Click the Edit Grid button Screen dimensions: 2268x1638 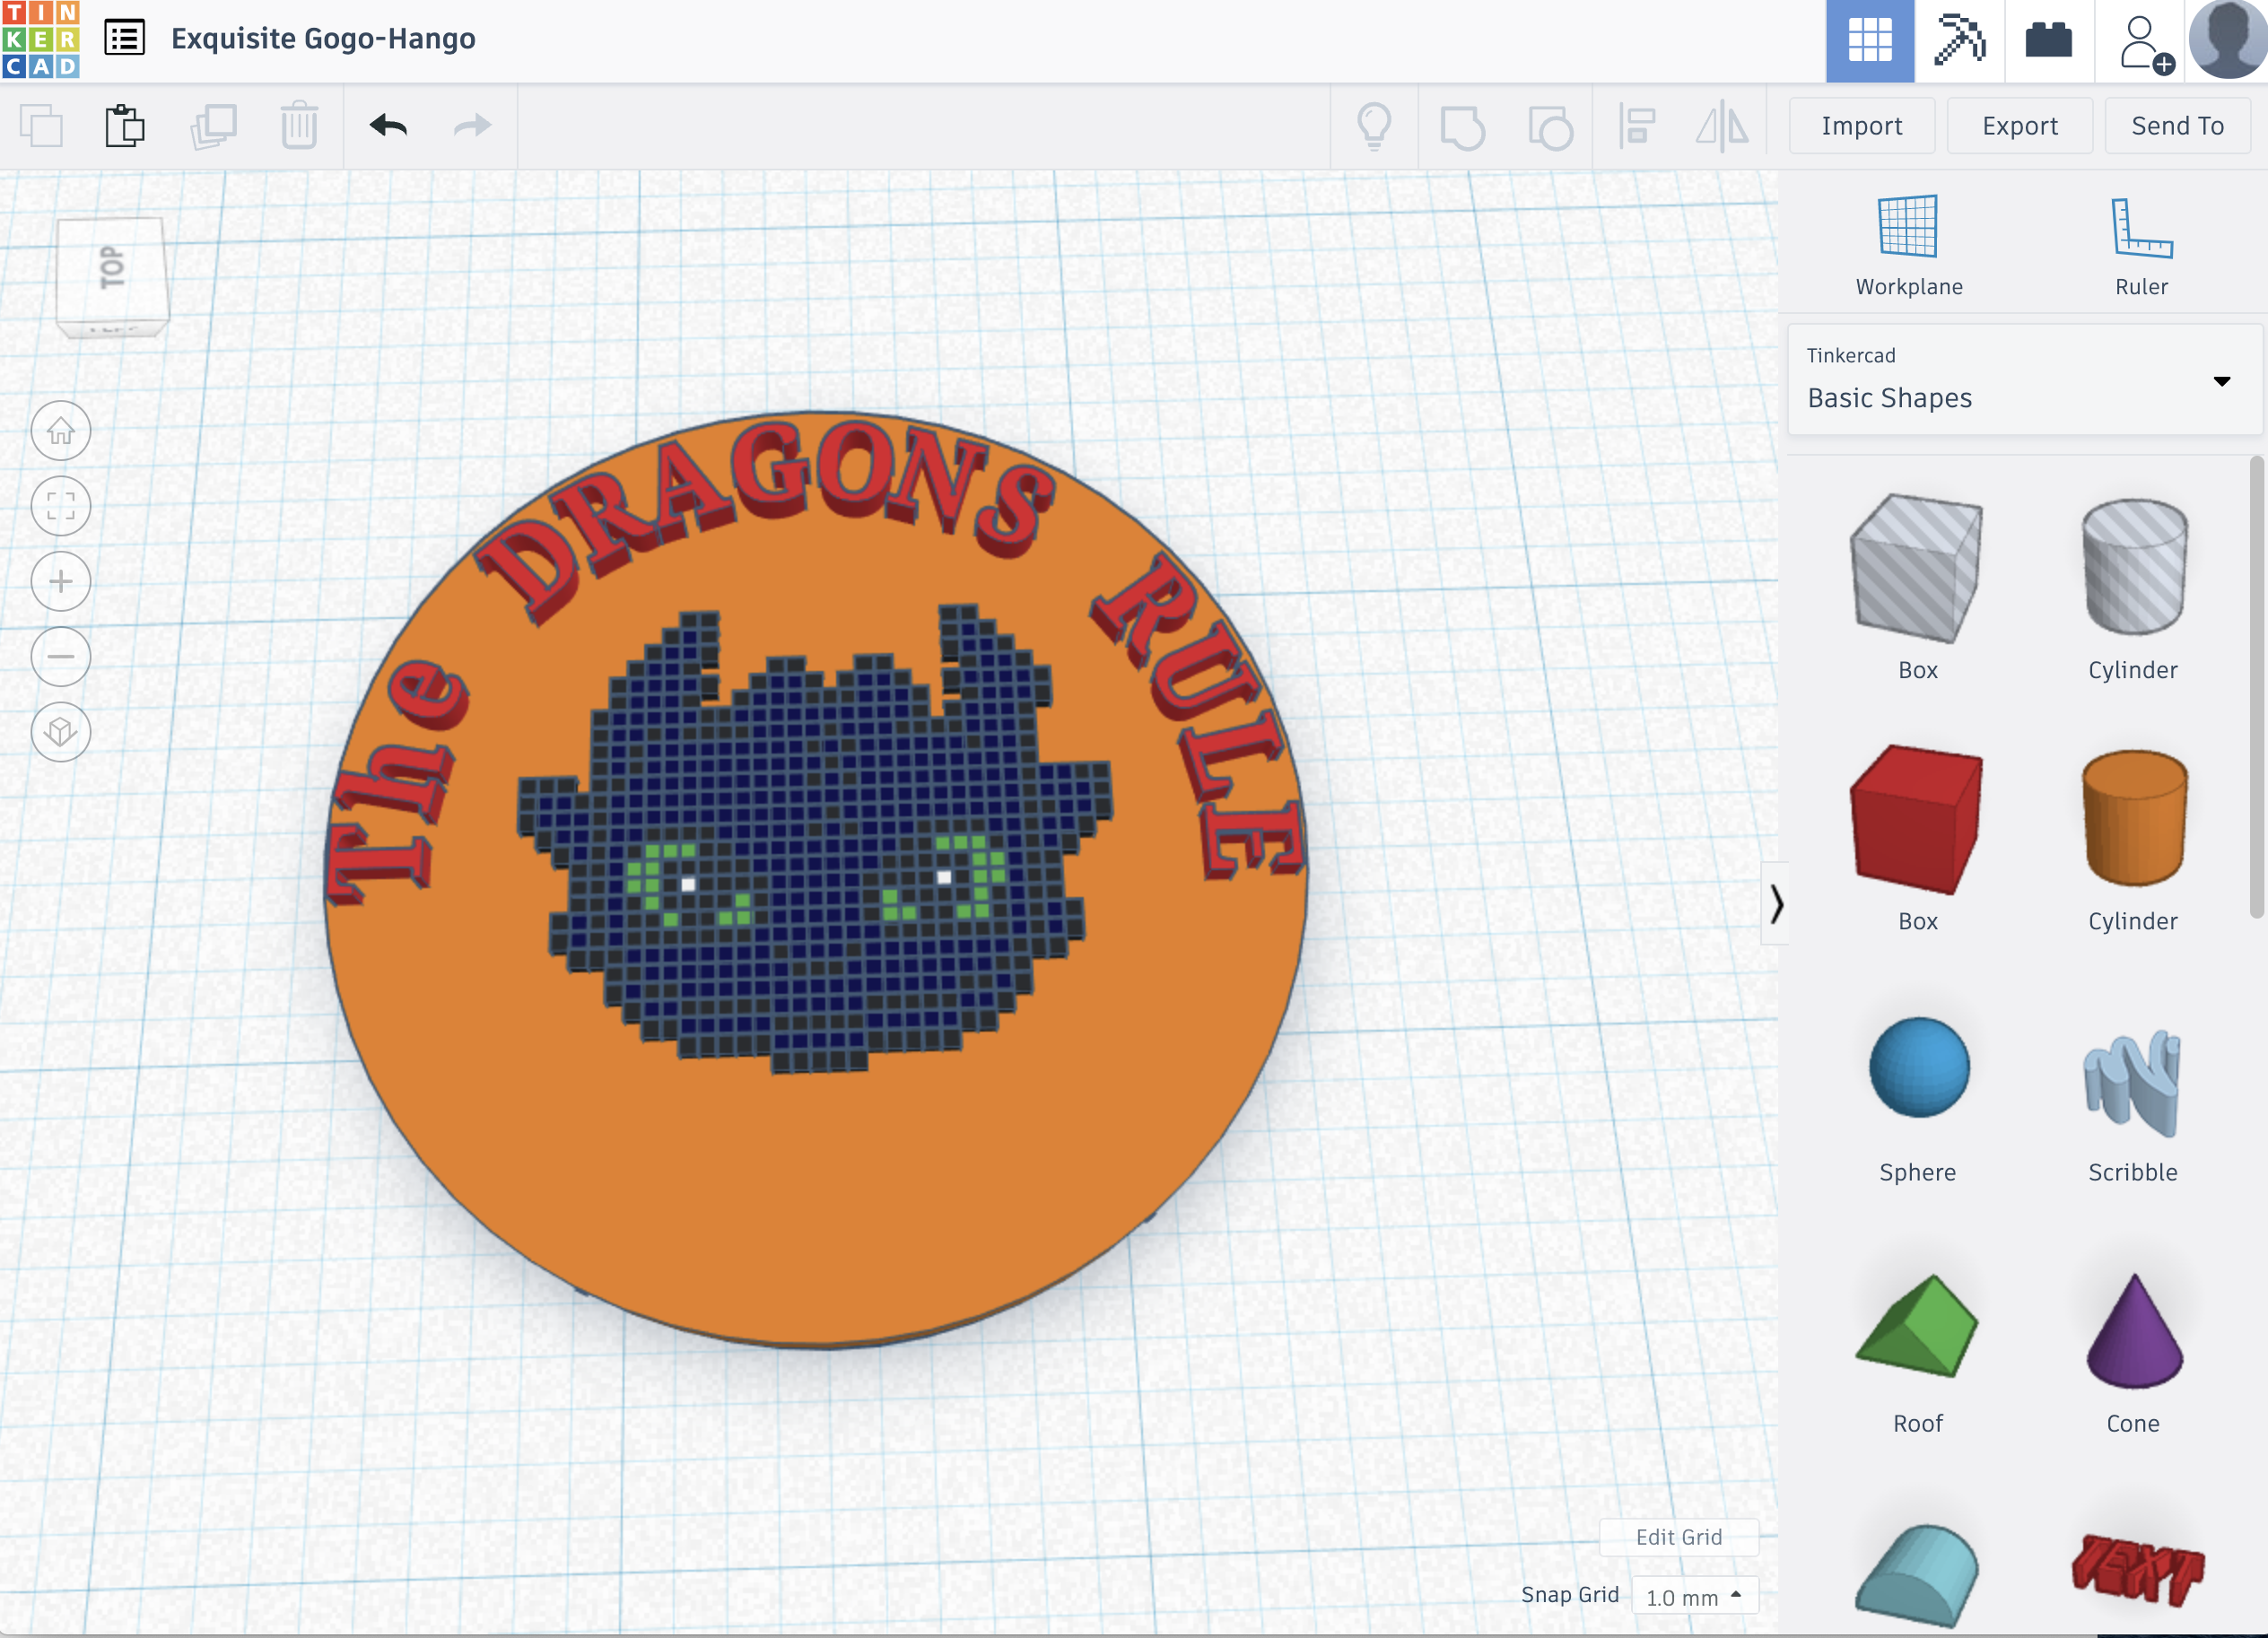click(x=1678, y=1537)
